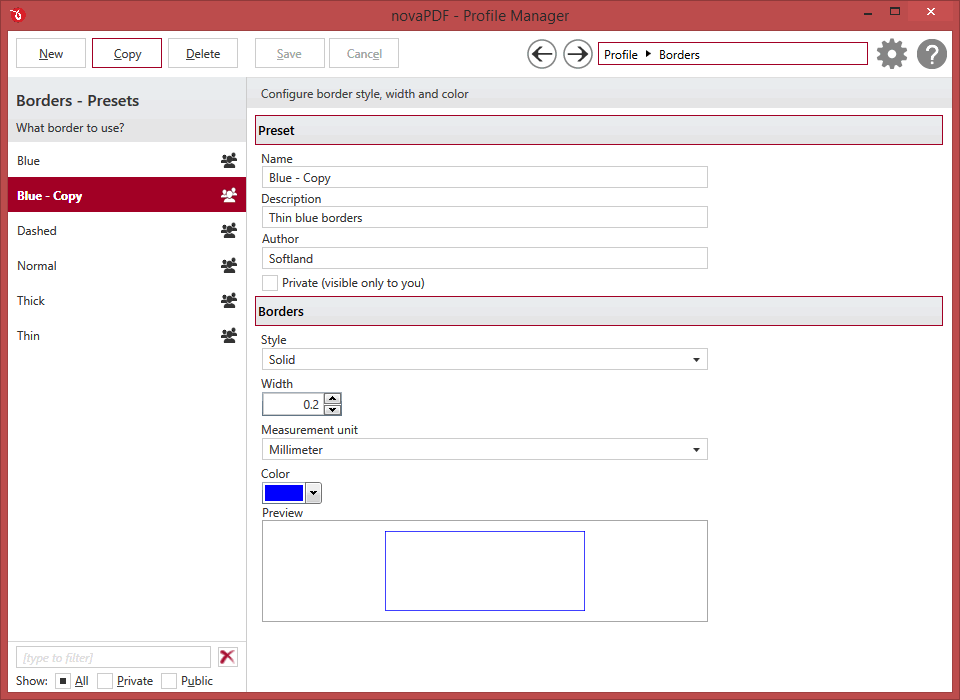Click the border Preview box

(484, 571)
